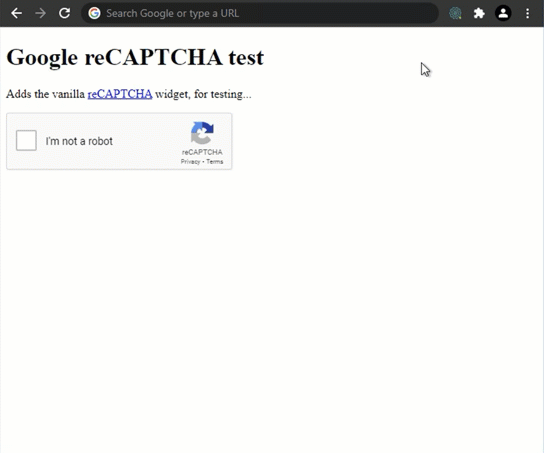
Task: Open the teal extension icon in toolbar
Action: pos(455,14)
